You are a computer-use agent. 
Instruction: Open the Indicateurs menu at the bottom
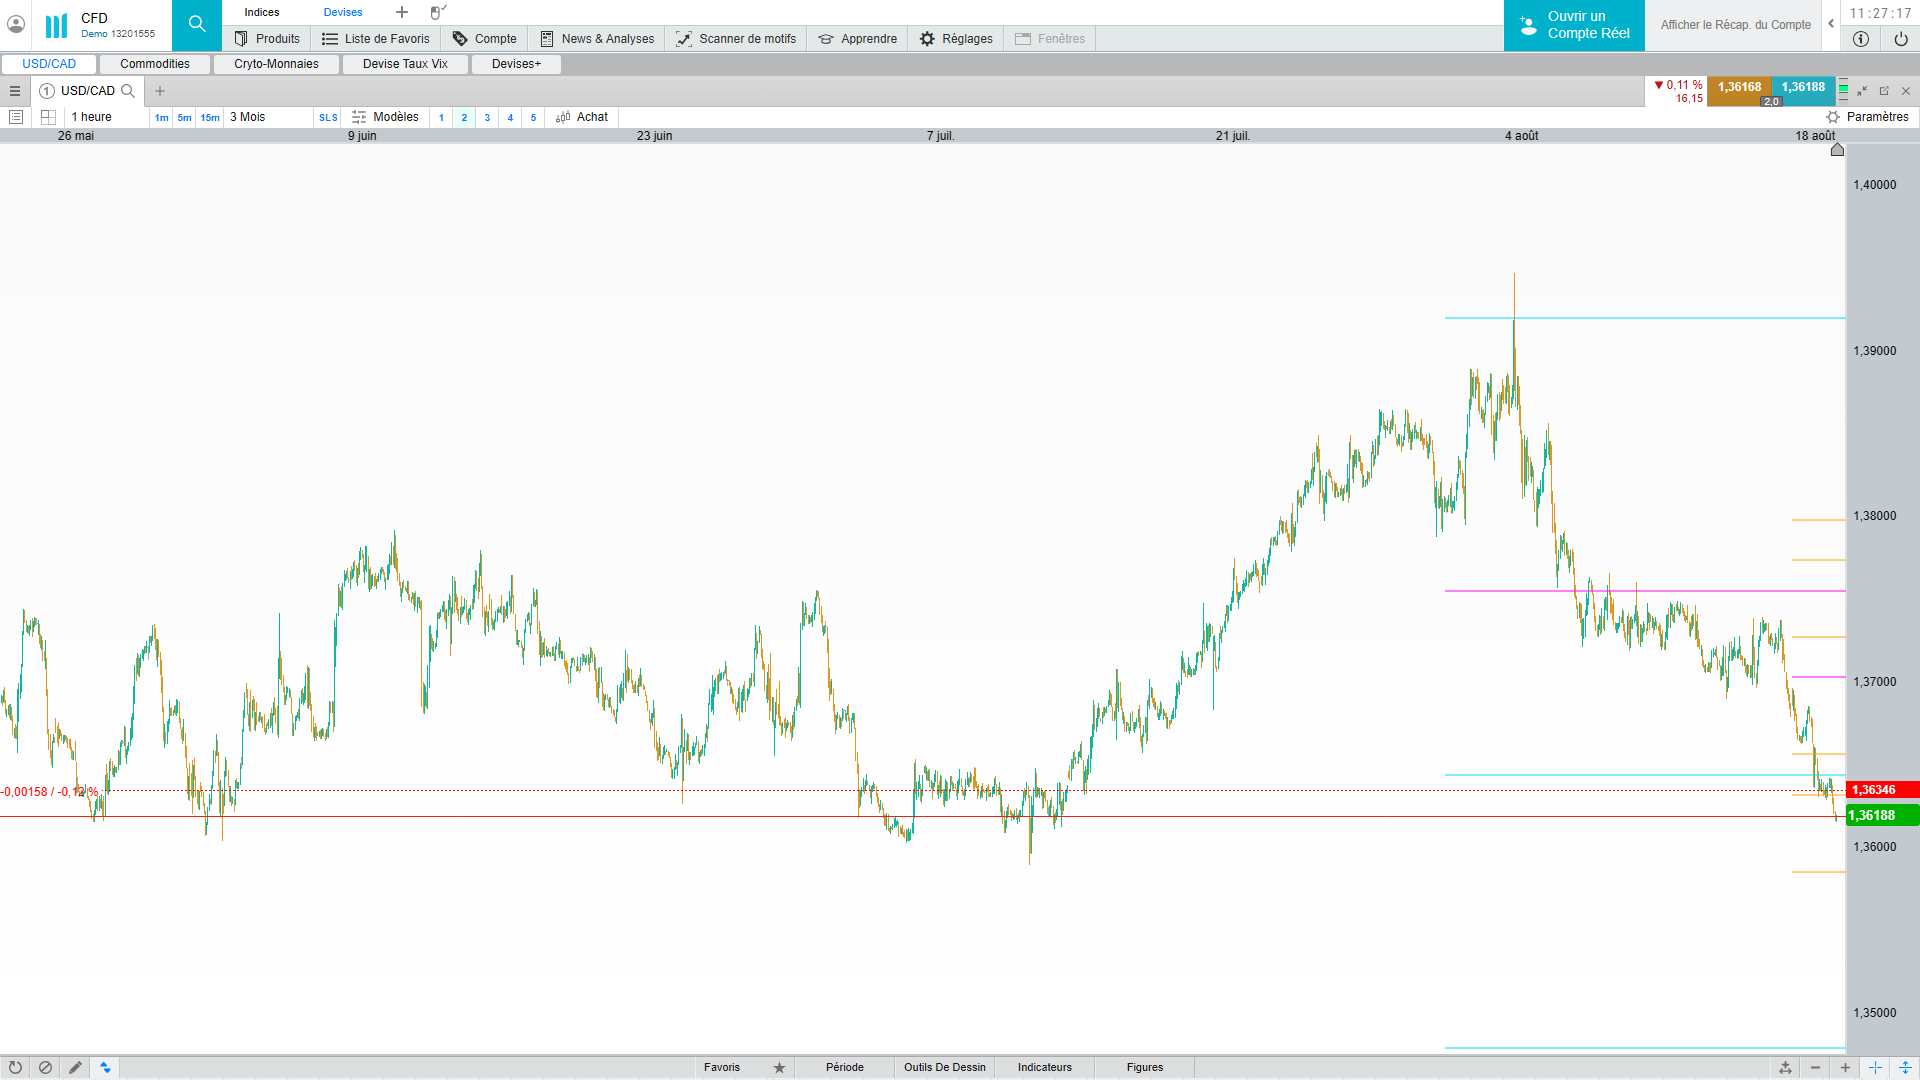coord(1044,1067)
